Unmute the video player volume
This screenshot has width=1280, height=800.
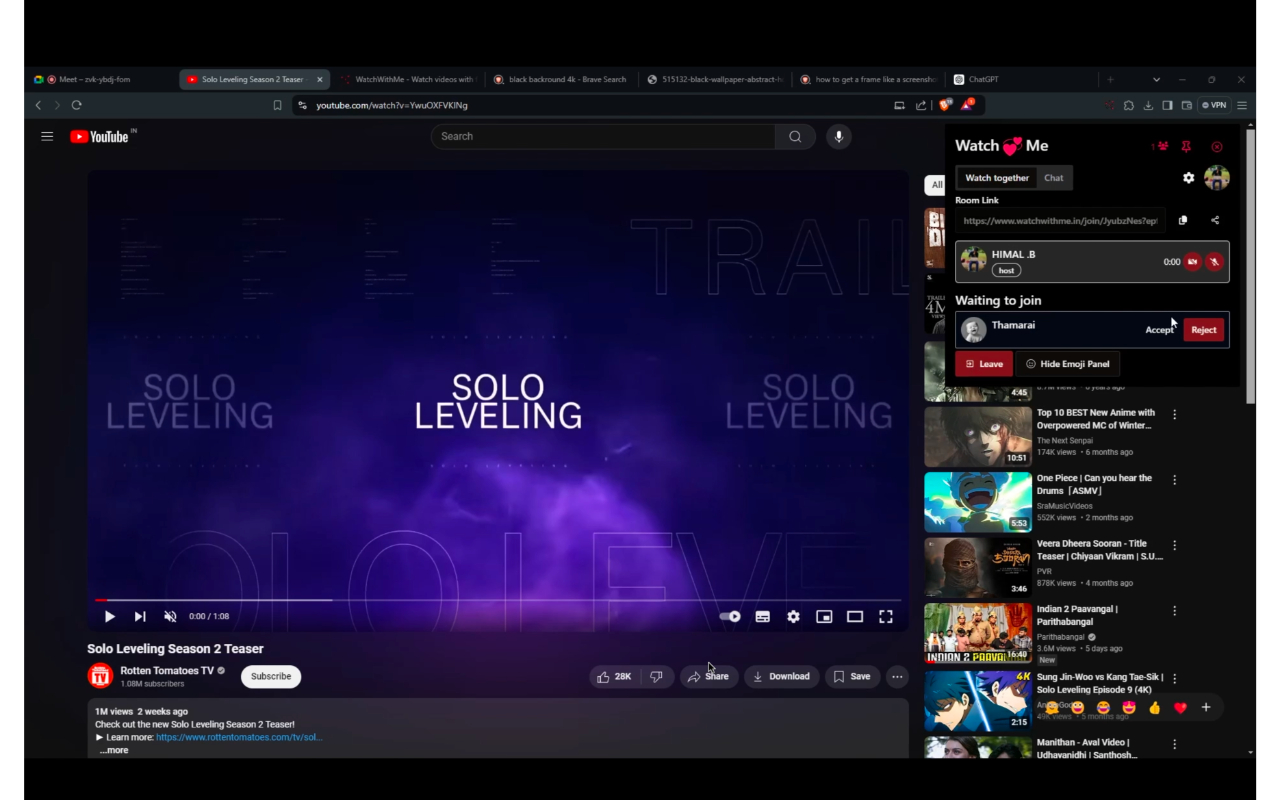(x=170, y=617)
